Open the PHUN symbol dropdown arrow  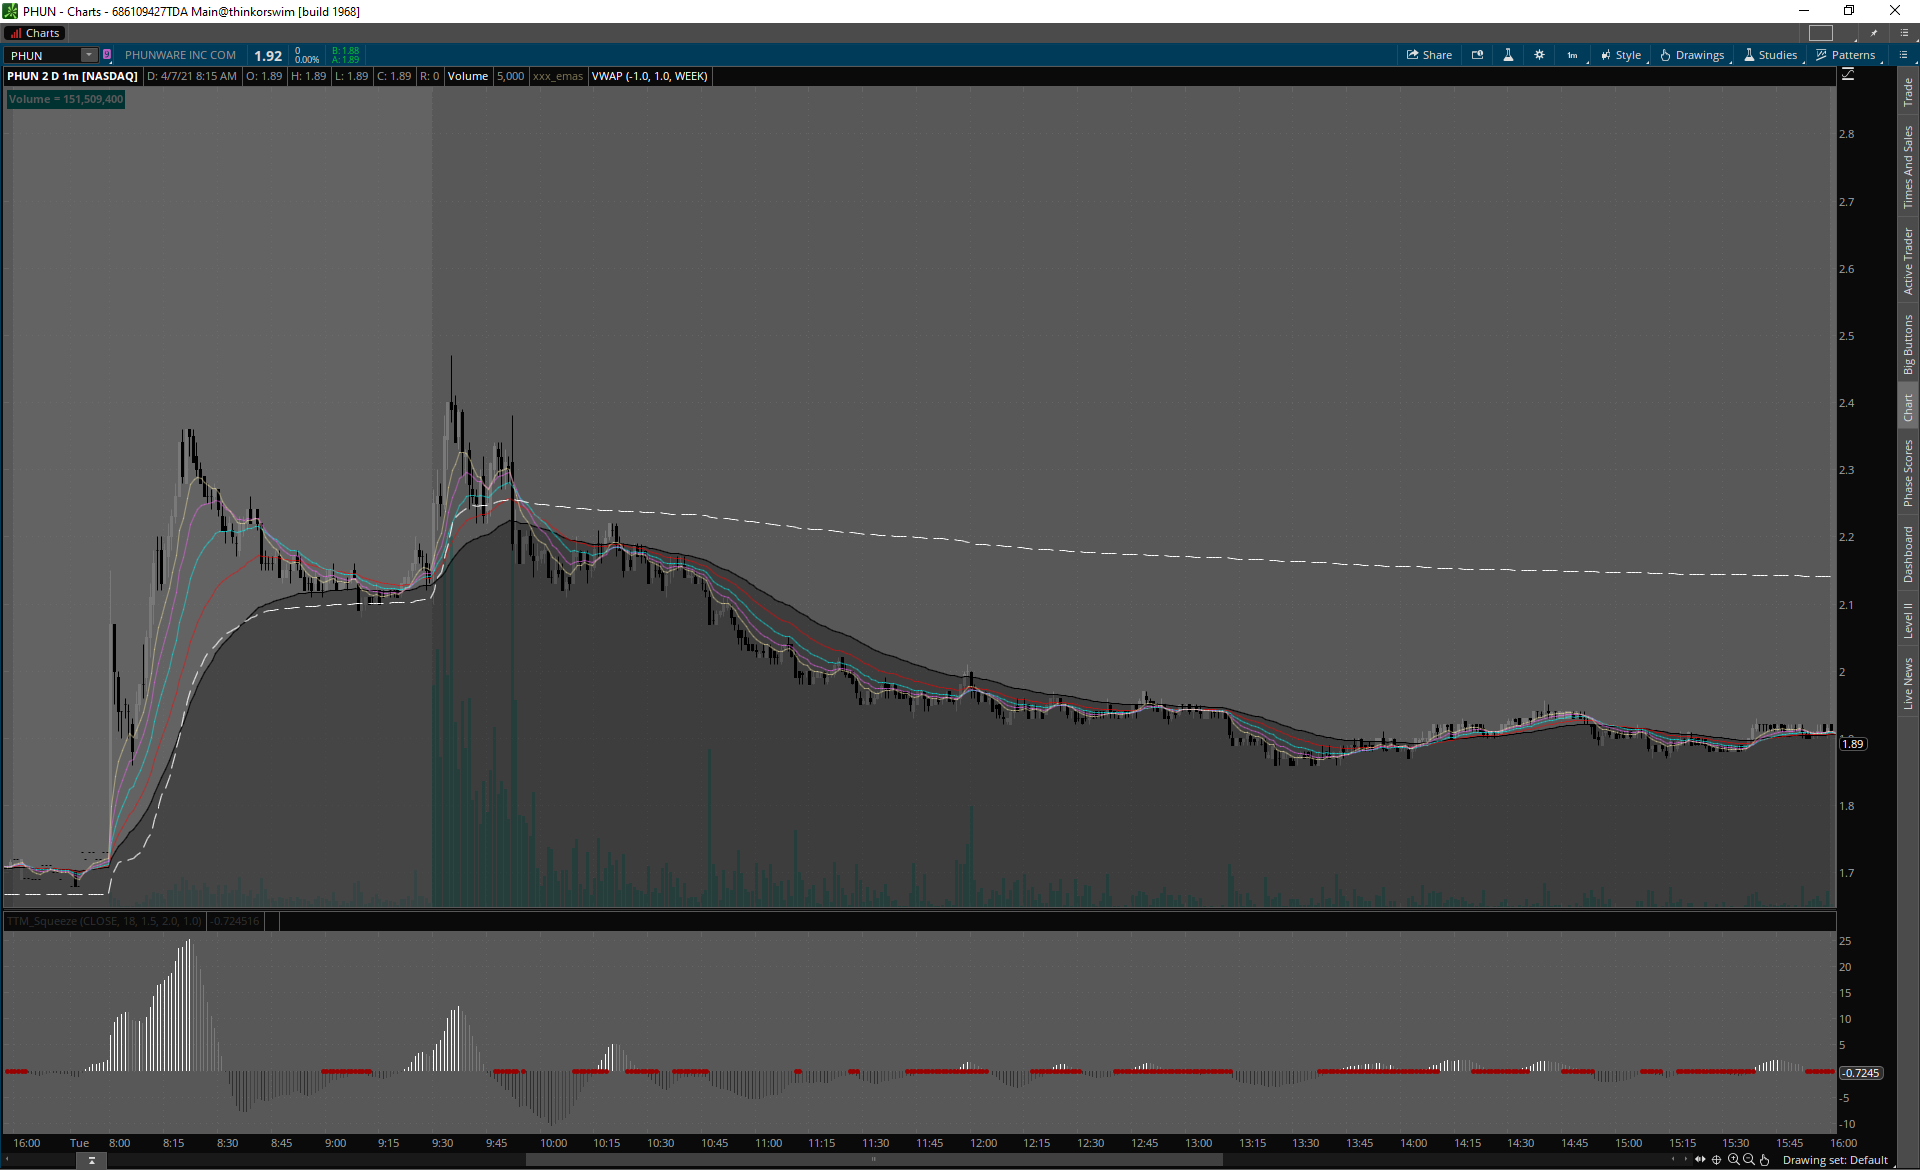click(x=89, y=55)
